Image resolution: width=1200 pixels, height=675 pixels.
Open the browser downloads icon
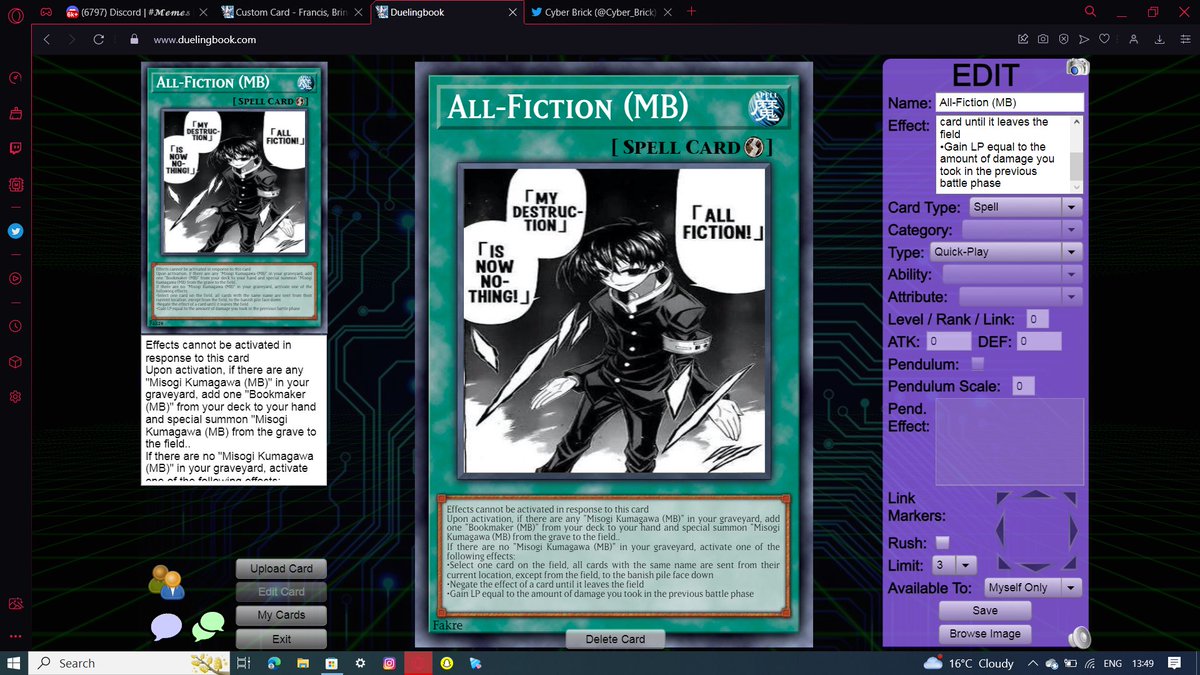[1160, 40]
